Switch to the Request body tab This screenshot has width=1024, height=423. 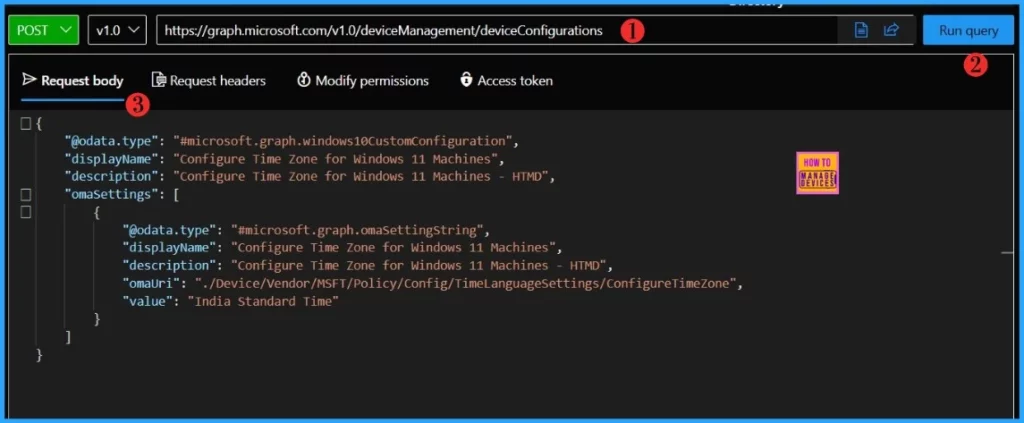click(x=72, y=81)
